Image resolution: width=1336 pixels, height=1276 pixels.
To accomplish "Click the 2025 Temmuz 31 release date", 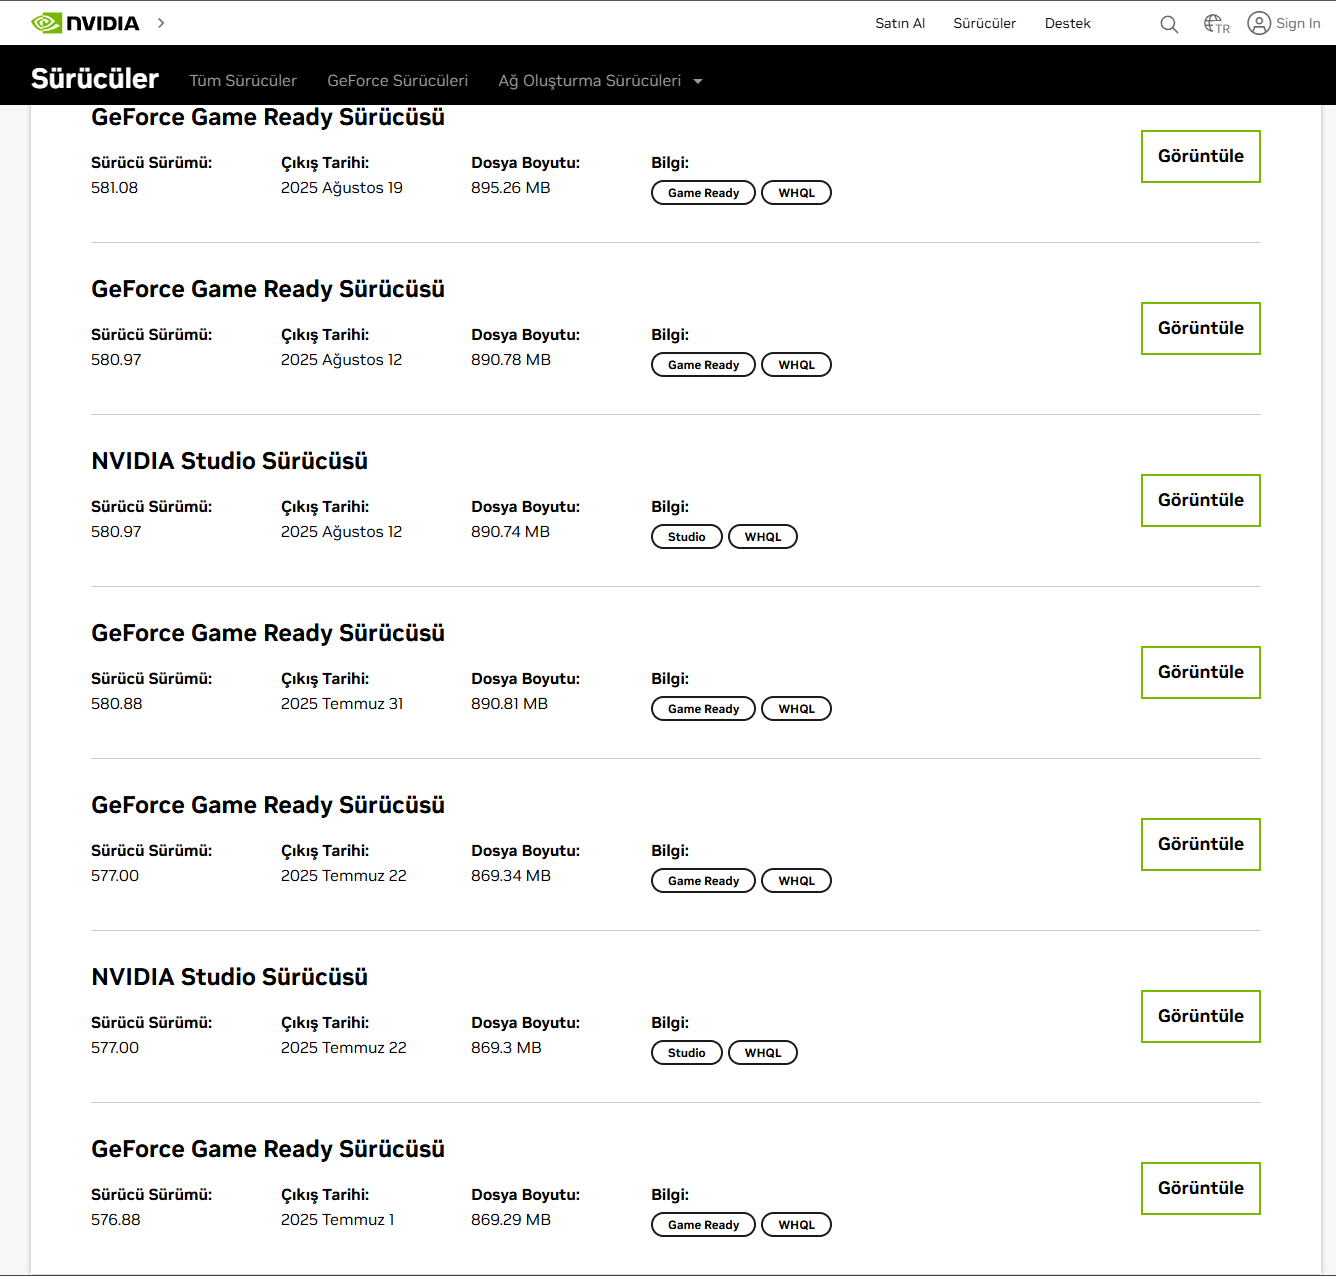I will pos(341,704).
